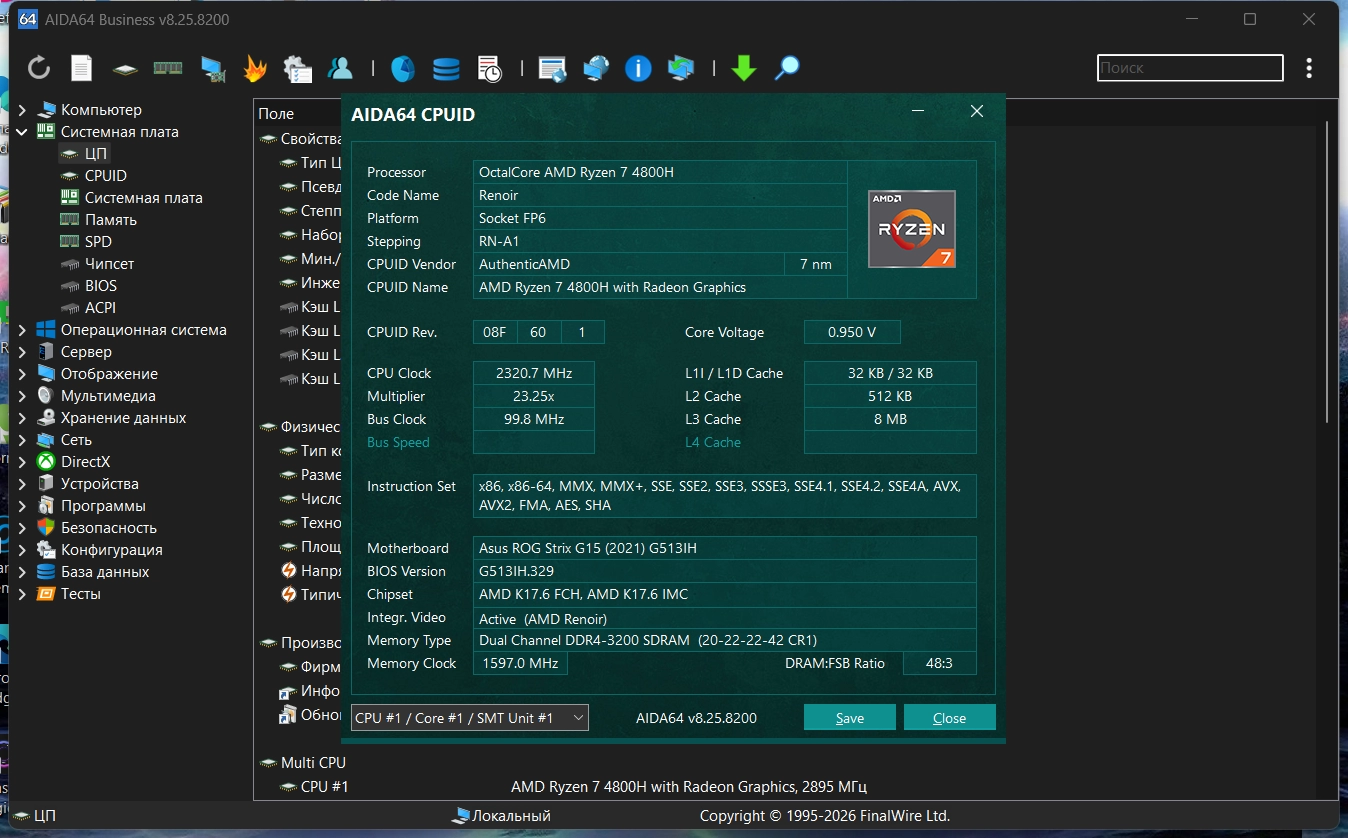Click the blue database stack icon
The height and width of the screenshot is (838, 1348).
tap(446, 68)
